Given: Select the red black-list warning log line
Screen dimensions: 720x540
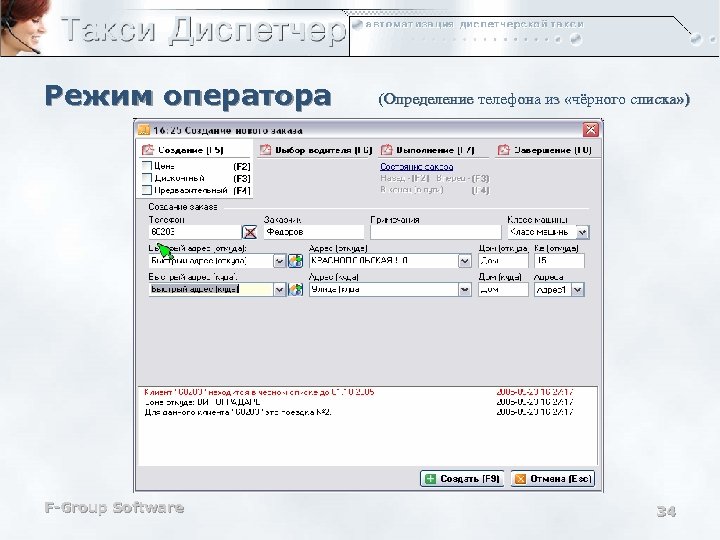Looking at the screenshot, I should [358, 392].
